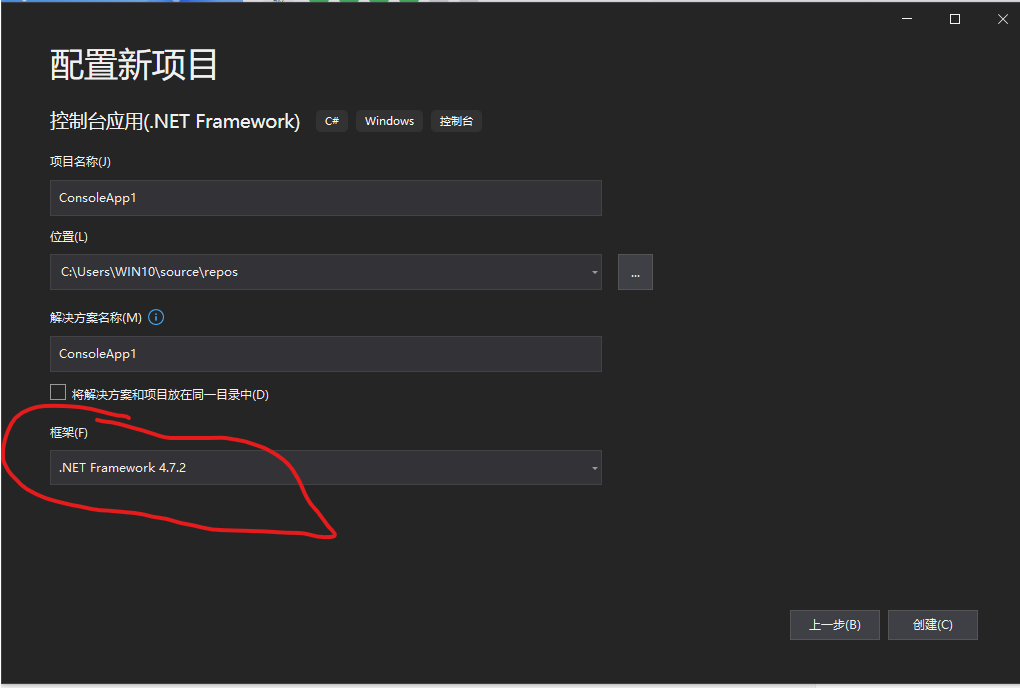Click the 框架(F) label
1020x688 pixels.
(x=69, y=432)
